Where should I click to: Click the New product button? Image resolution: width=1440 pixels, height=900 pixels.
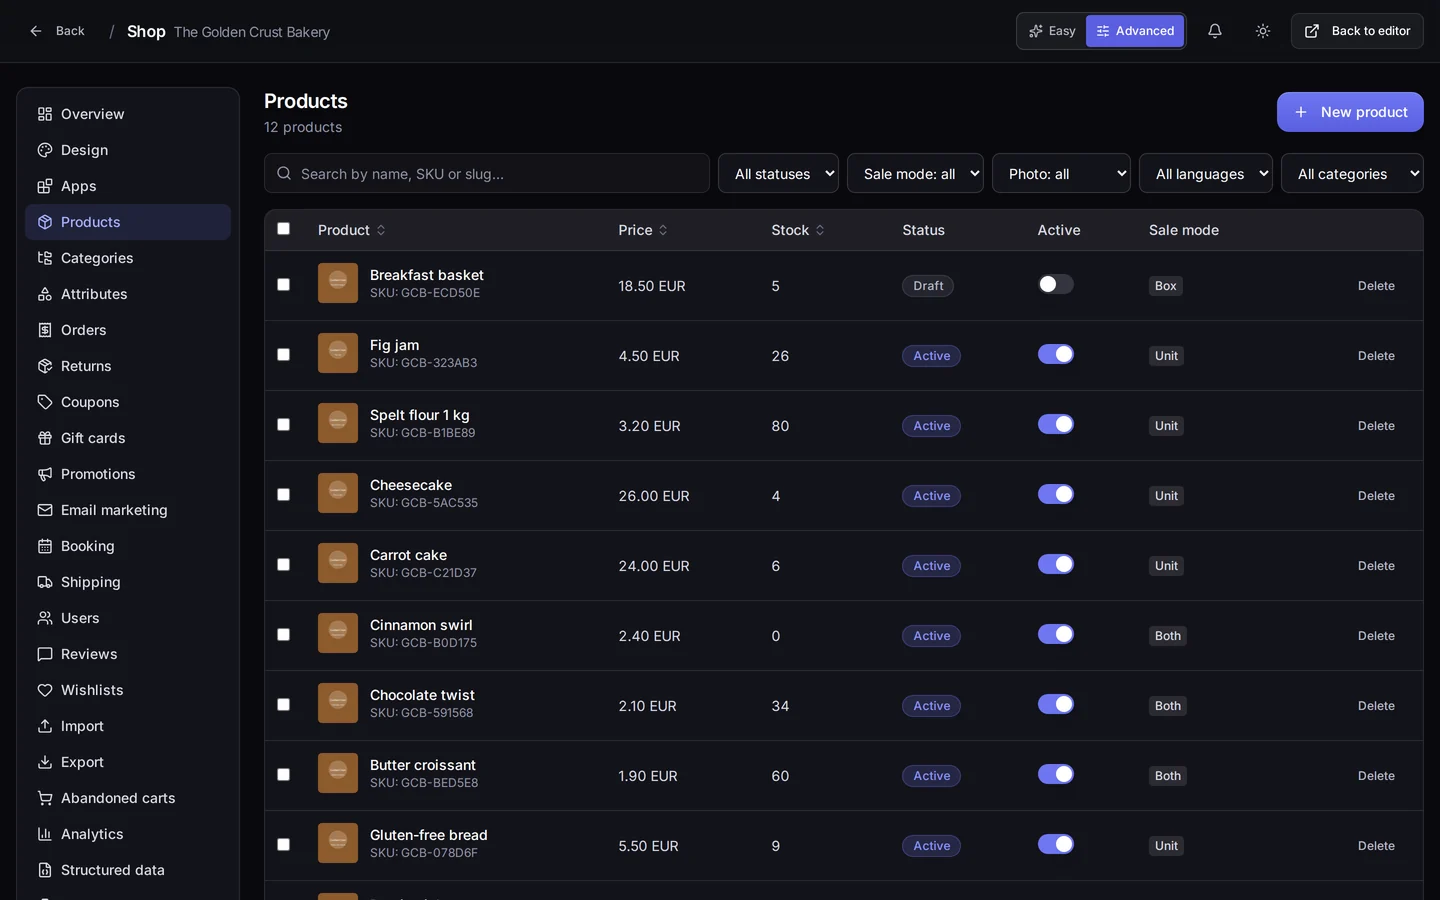pyautogui.click(x=1350, y=112)
